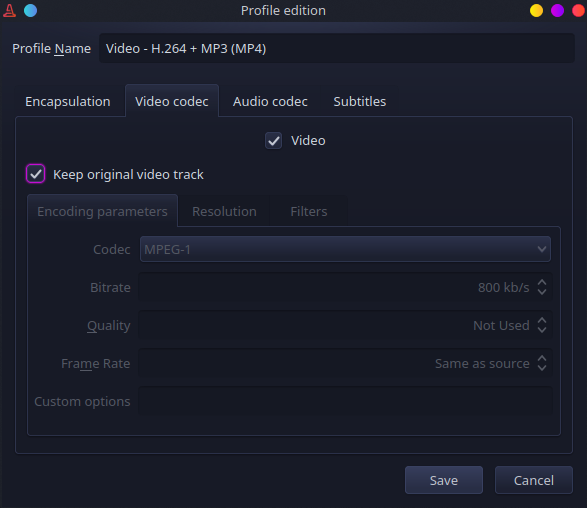Click the VLC cone icon in title bar

coord(9,10)
